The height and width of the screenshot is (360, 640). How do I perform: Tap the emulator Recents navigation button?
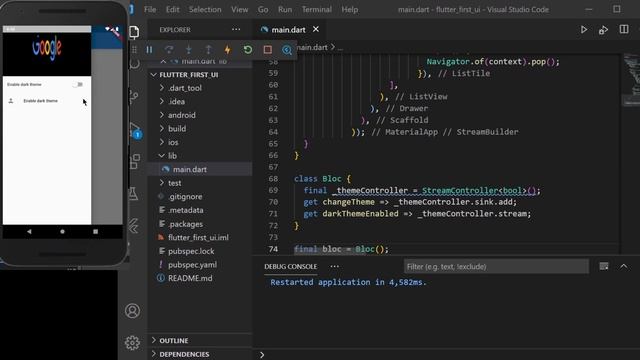tap(95, 231)
